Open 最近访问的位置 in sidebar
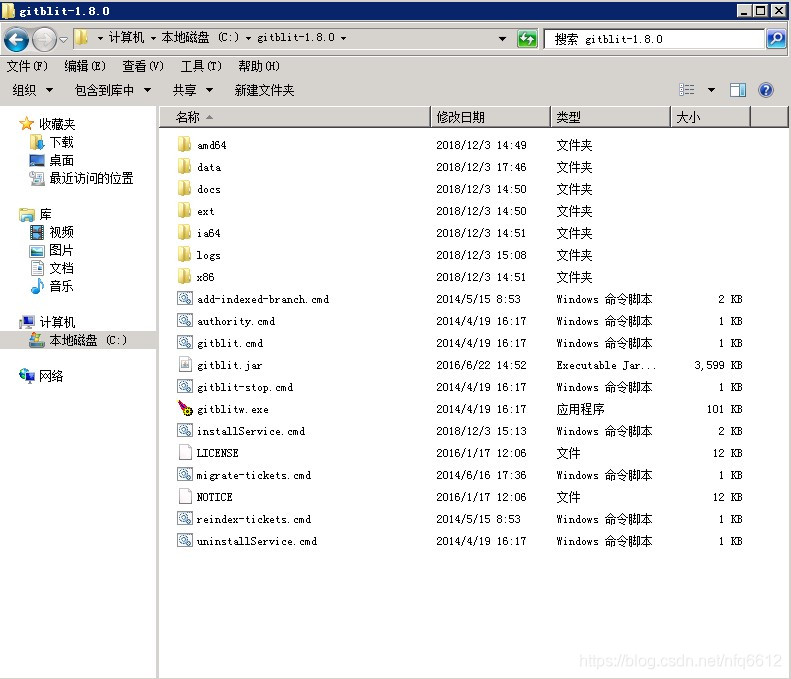 (91, 178)
